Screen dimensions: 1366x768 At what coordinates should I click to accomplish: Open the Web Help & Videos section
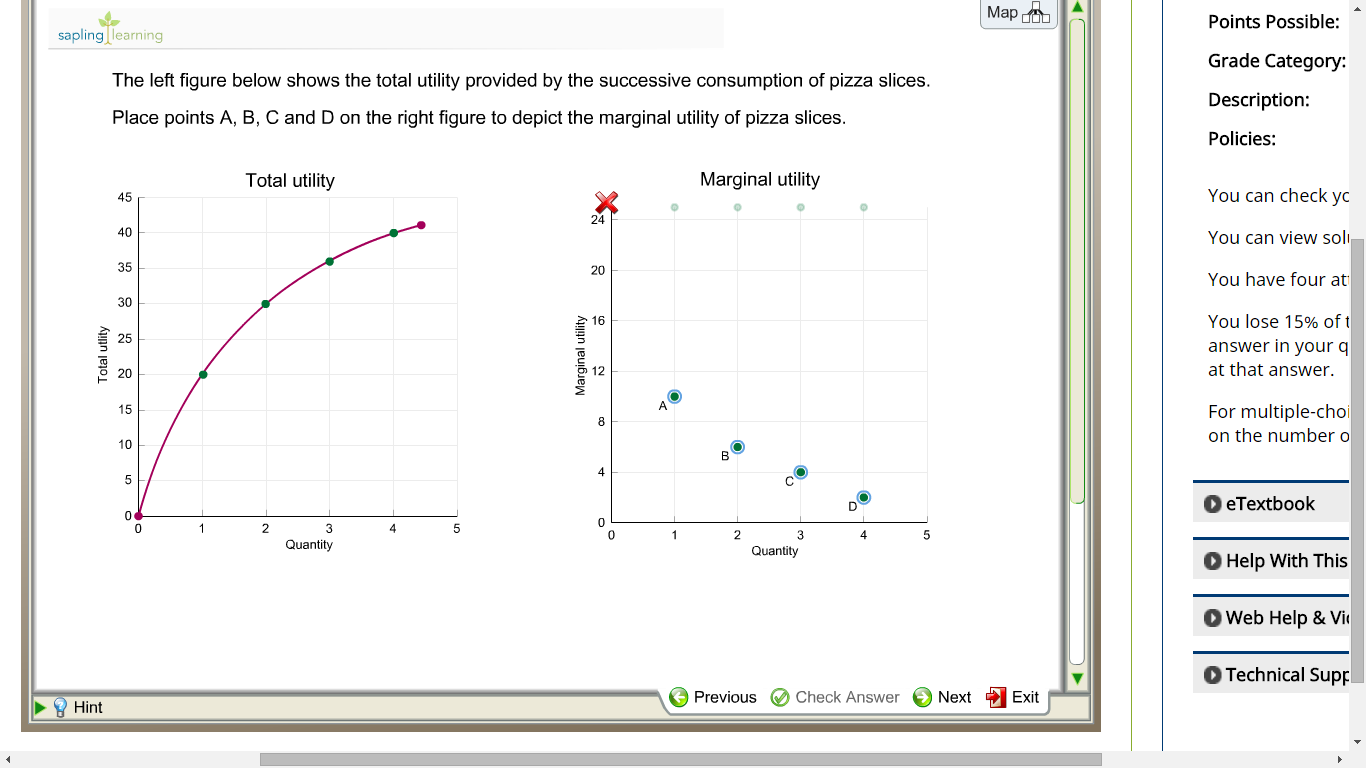(x=1275, y=617)
